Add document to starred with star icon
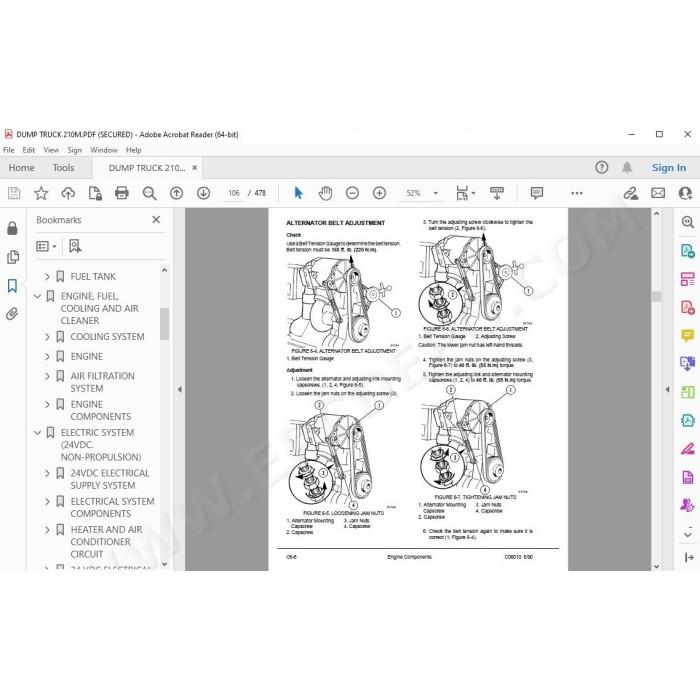This screenshot has width=700, height=700. click(x=41, y=193)
